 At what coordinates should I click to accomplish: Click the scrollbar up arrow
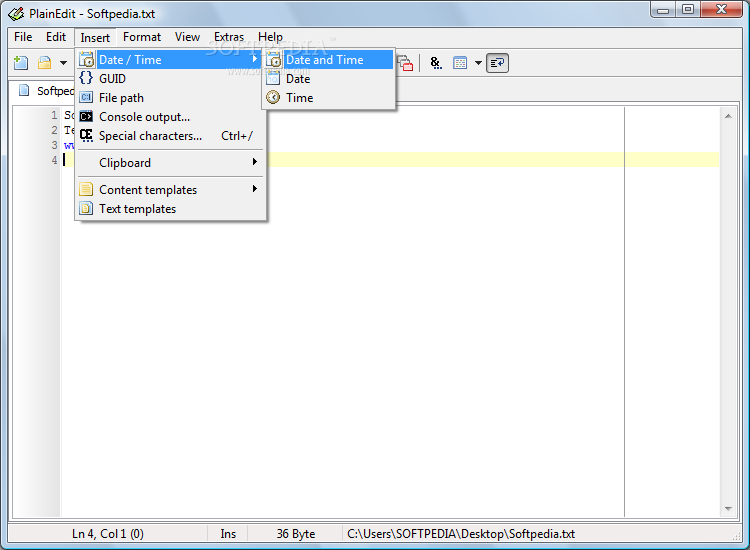click(728, 116)
